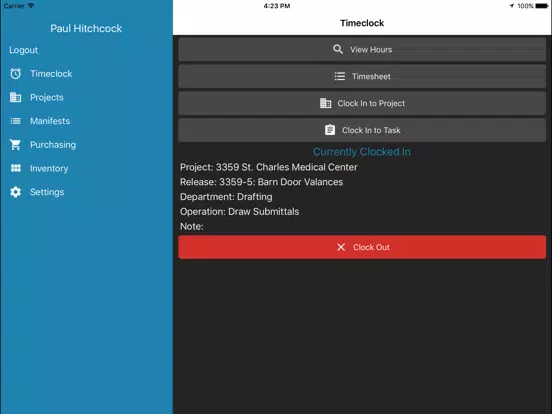
Task: Tap the red Clock Out button
Action: (362, 247)
